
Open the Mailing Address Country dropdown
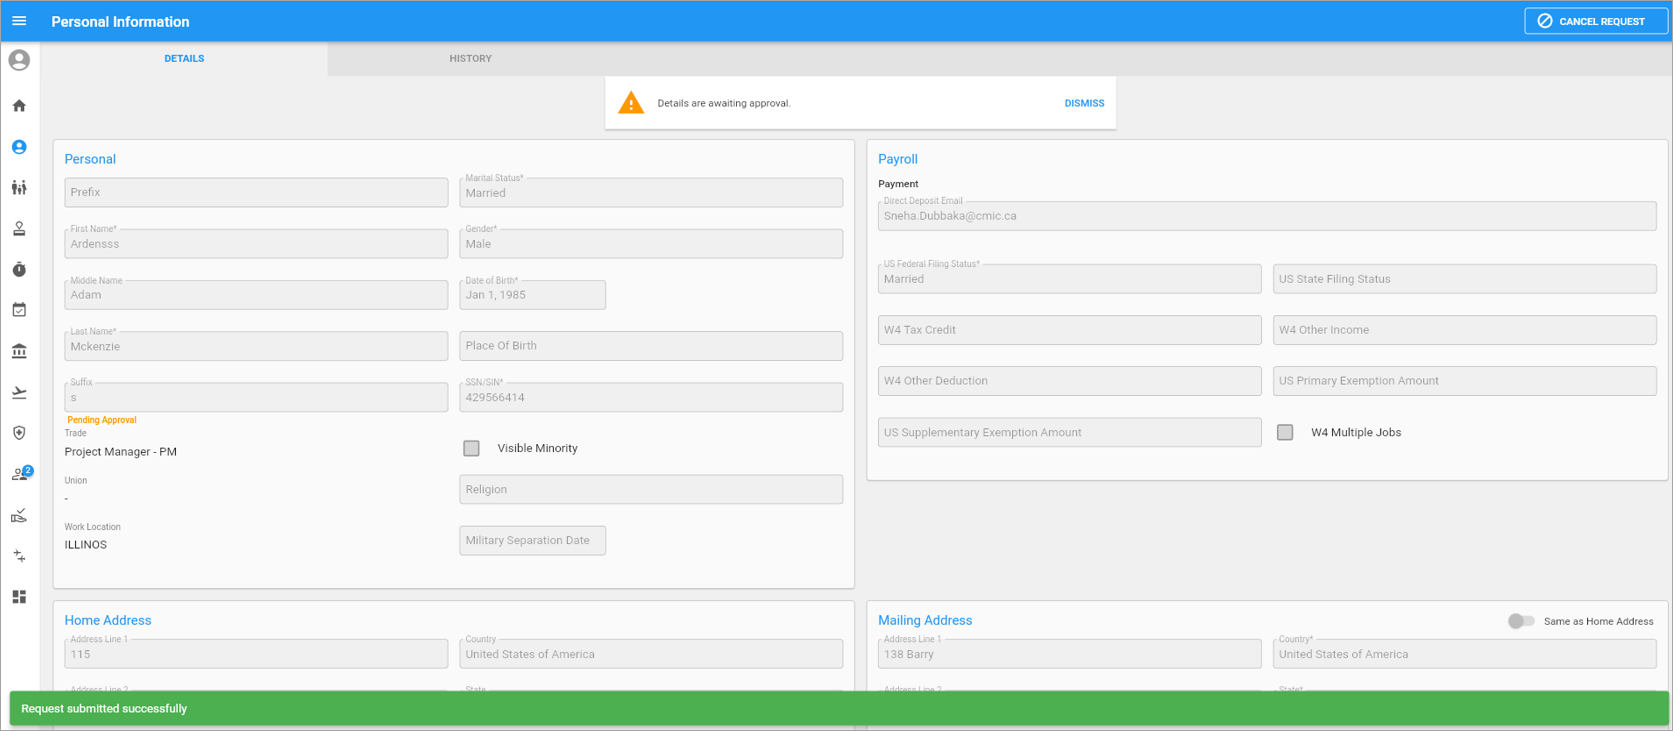(1464, 654)
